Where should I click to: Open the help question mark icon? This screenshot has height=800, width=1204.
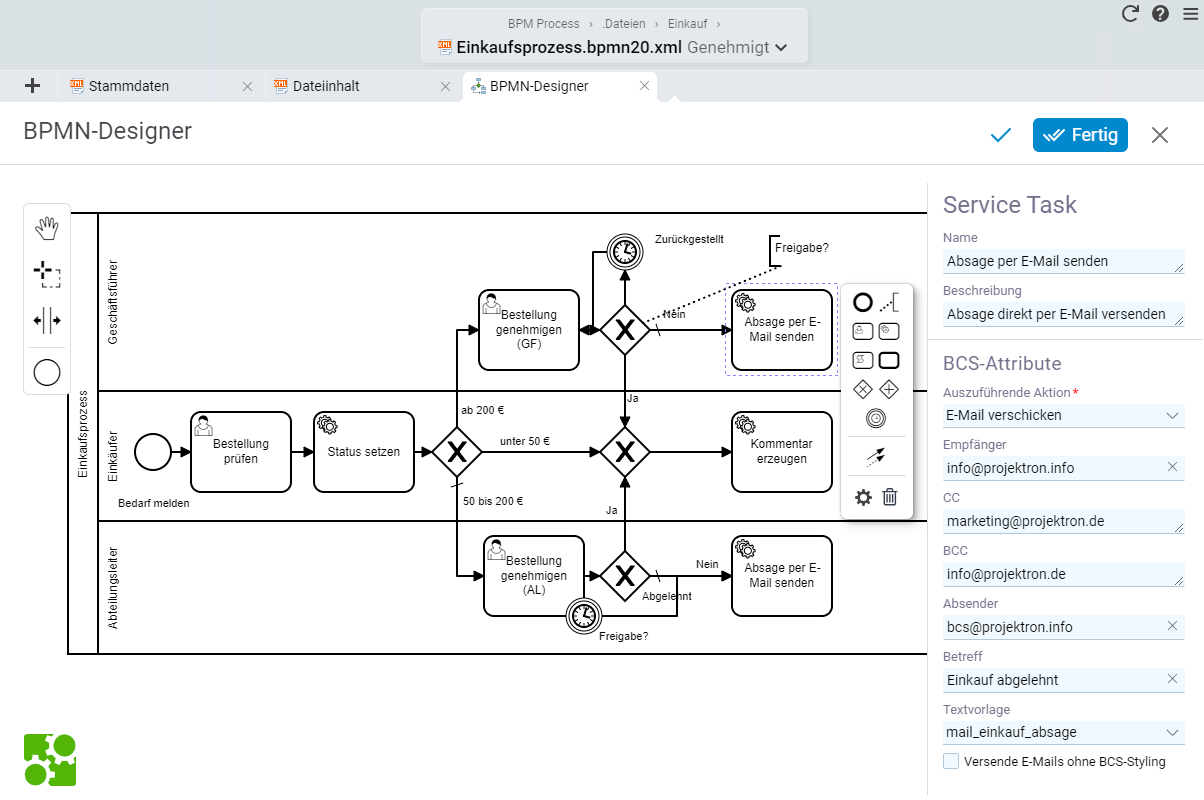click(x=1160, y=14)
